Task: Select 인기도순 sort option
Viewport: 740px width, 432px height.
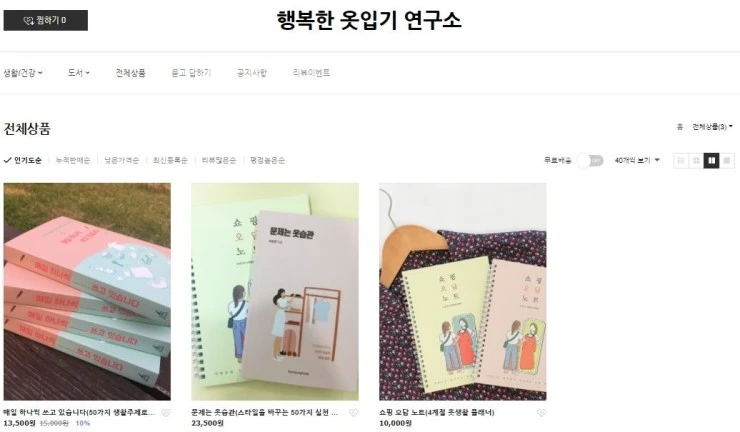Action: point(23,161)
